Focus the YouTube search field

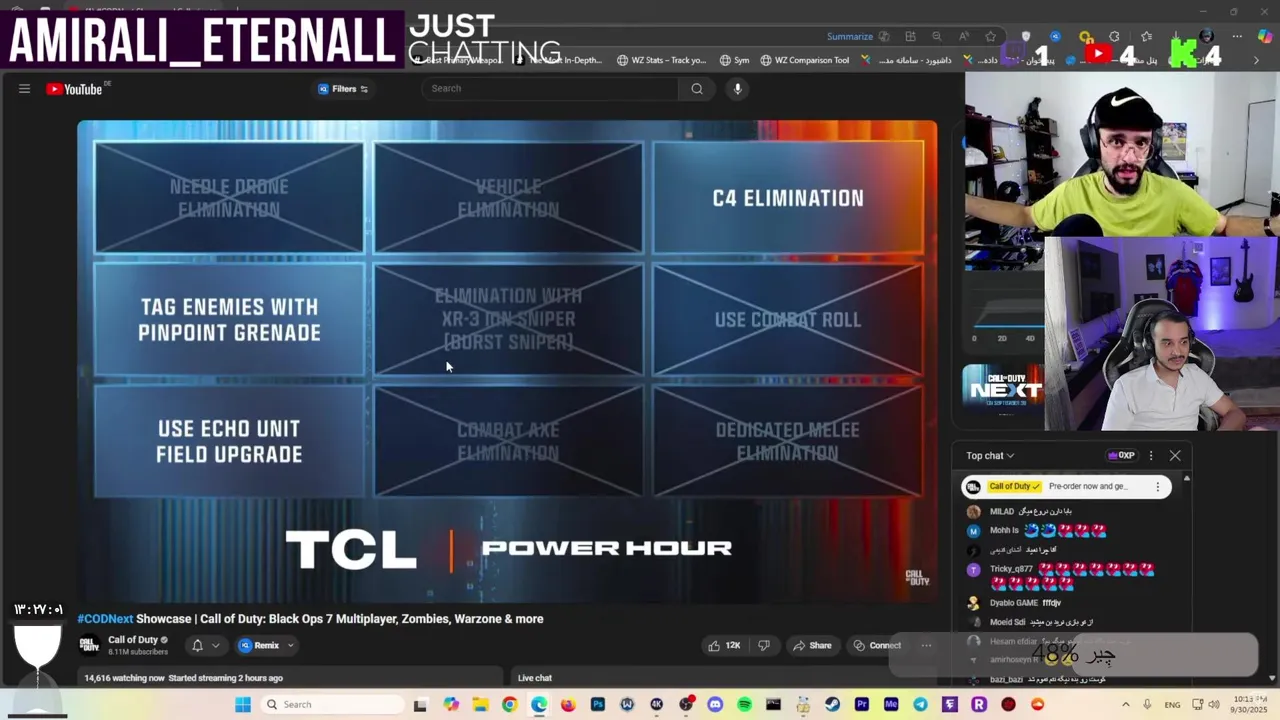pos(550,88)
